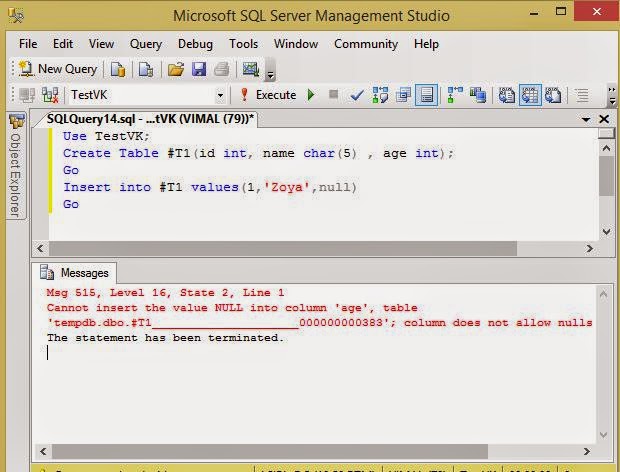Click the Analysis Services query icon
The width and height of the screenshot is (620, 472).
tap(146, 70)
